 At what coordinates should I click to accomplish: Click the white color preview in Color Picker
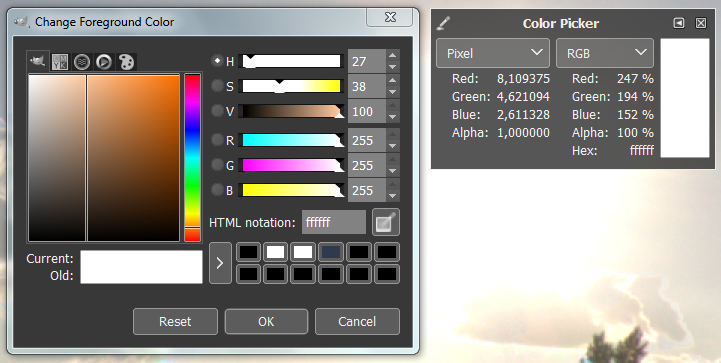point(685,98)
